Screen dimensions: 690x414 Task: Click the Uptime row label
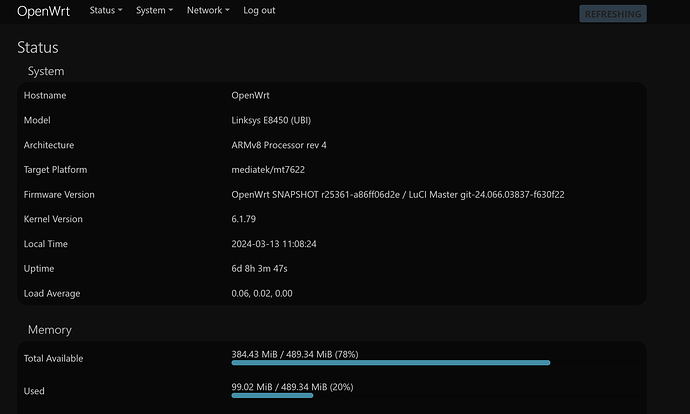click(x=39, y=268)
